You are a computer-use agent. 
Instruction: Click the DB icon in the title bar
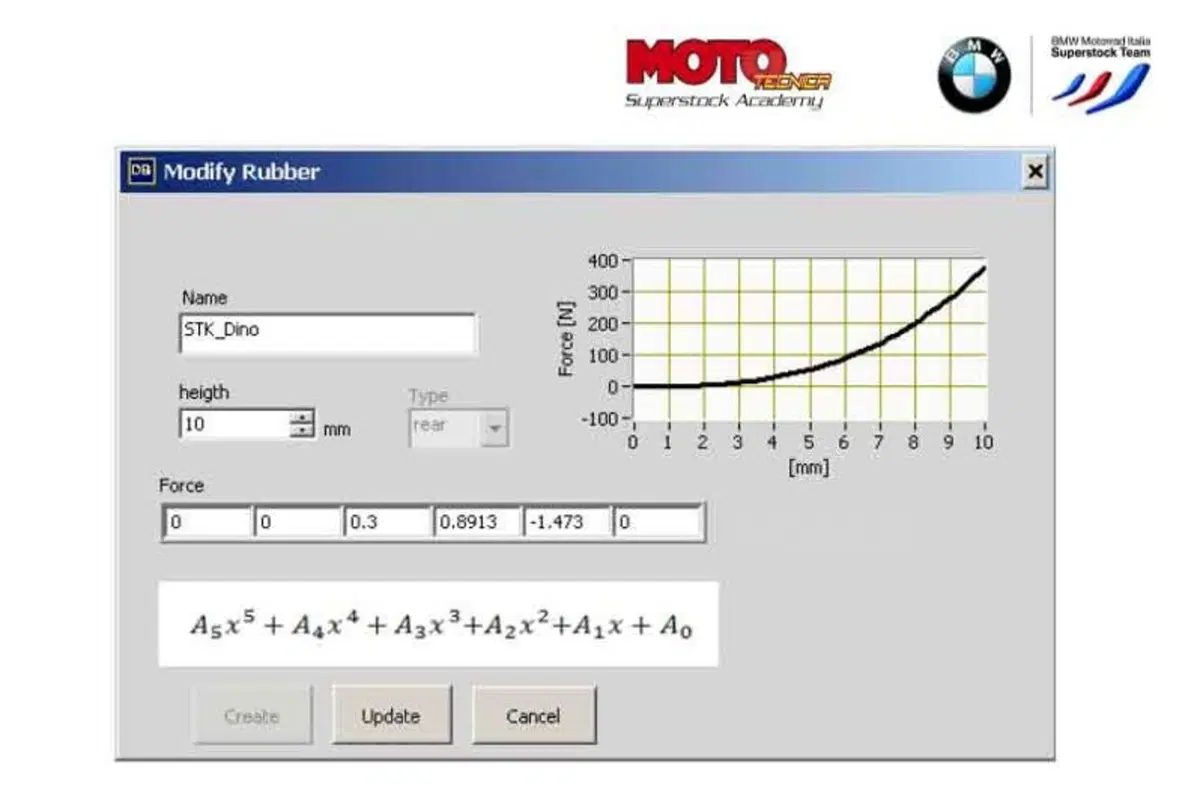point(142,172)
